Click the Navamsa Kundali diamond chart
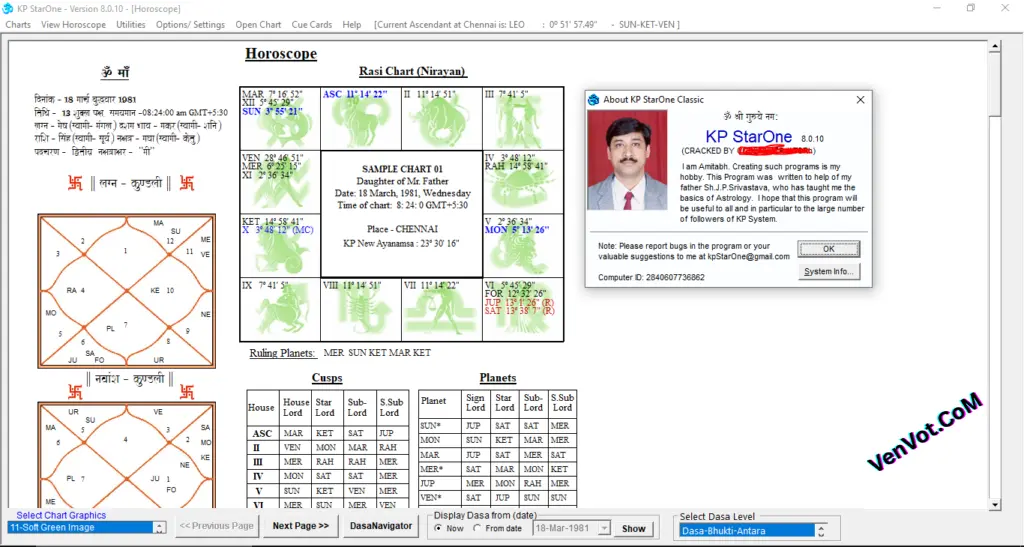1024x547 pixels. pyautogui.click(x=127, y=455)
